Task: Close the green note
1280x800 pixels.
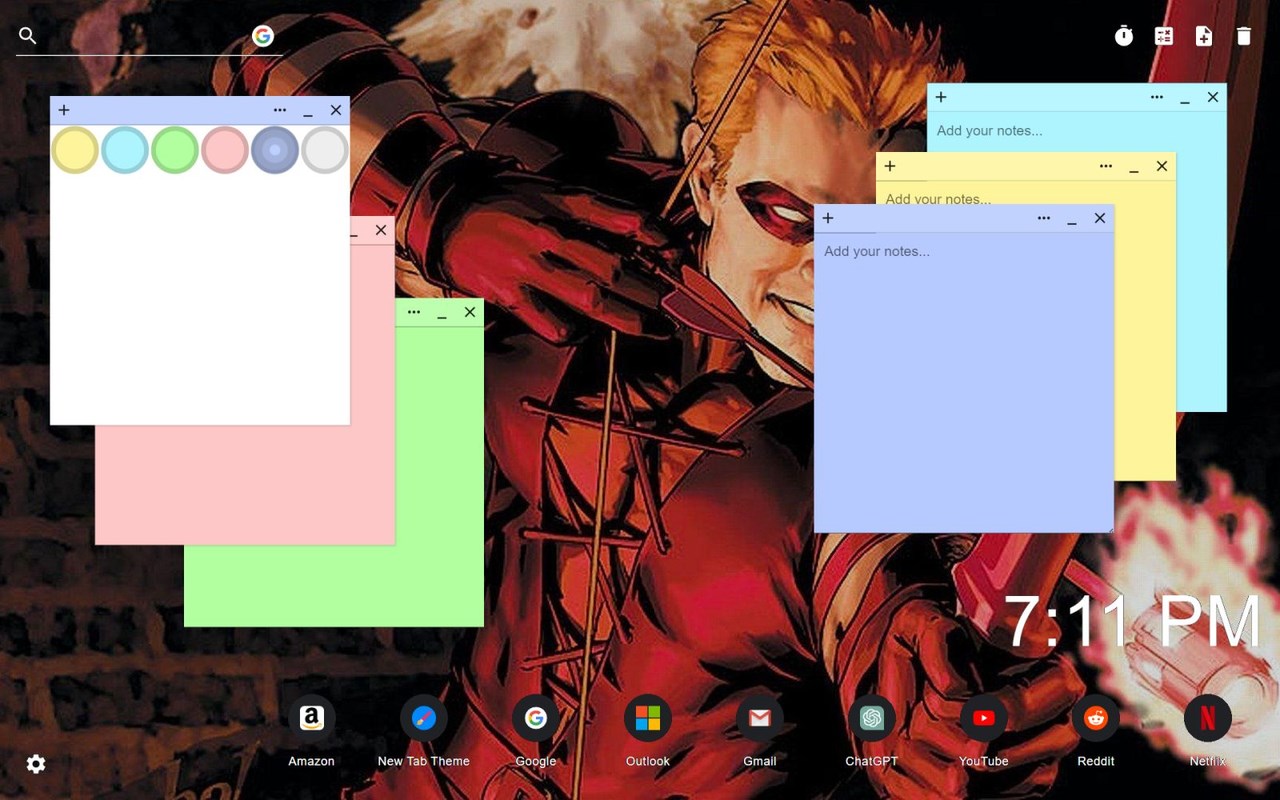Action: [470, 312]
